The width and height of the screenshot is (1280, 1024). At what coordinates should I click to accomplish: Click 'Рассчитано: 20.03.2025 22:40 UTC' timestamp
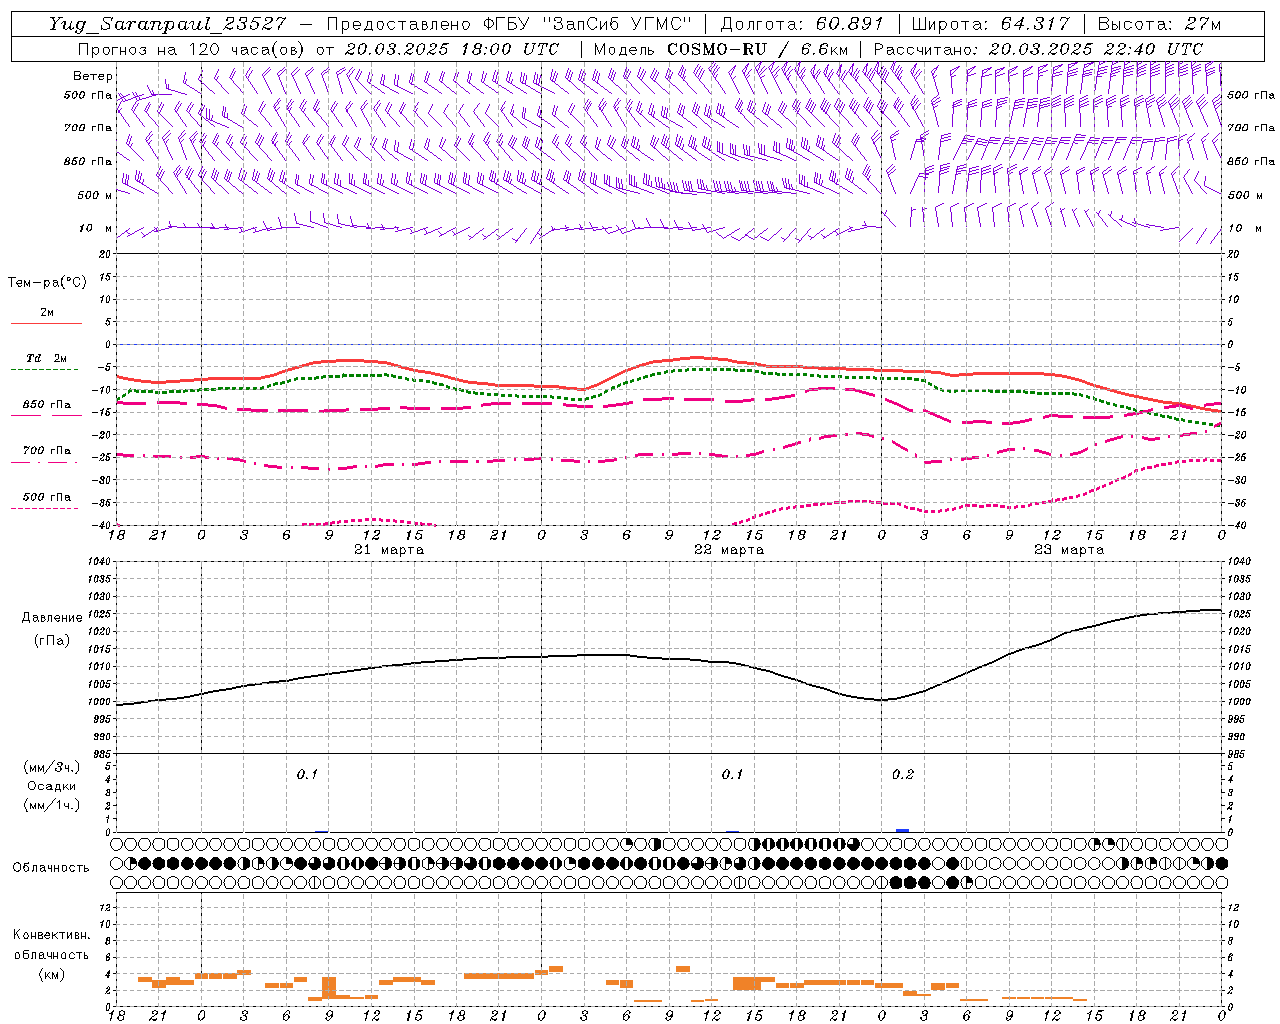point(1038,49)
